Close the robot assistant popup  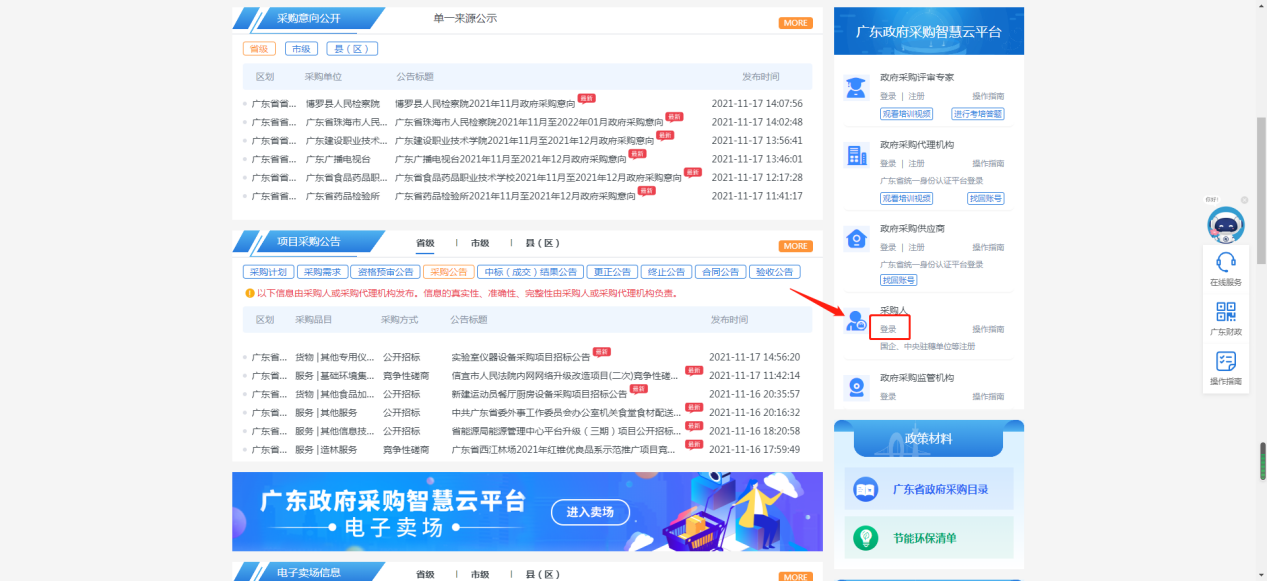pos(1245,200)
